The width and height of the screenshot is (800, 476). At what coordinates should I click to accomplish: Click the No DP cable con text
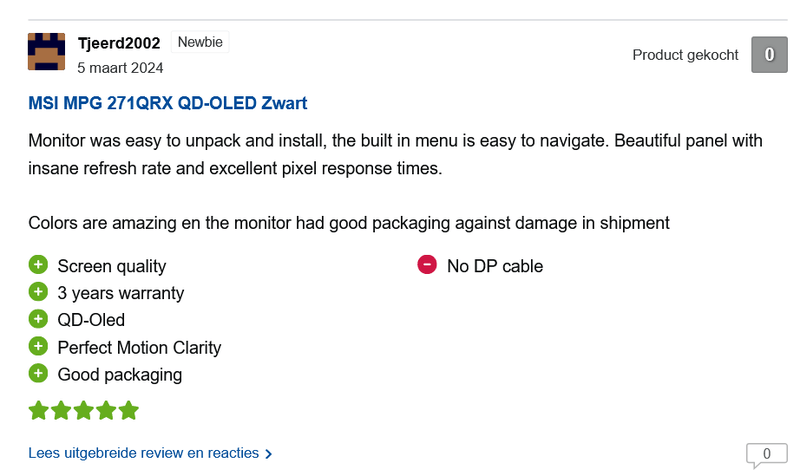click(495, 266)
